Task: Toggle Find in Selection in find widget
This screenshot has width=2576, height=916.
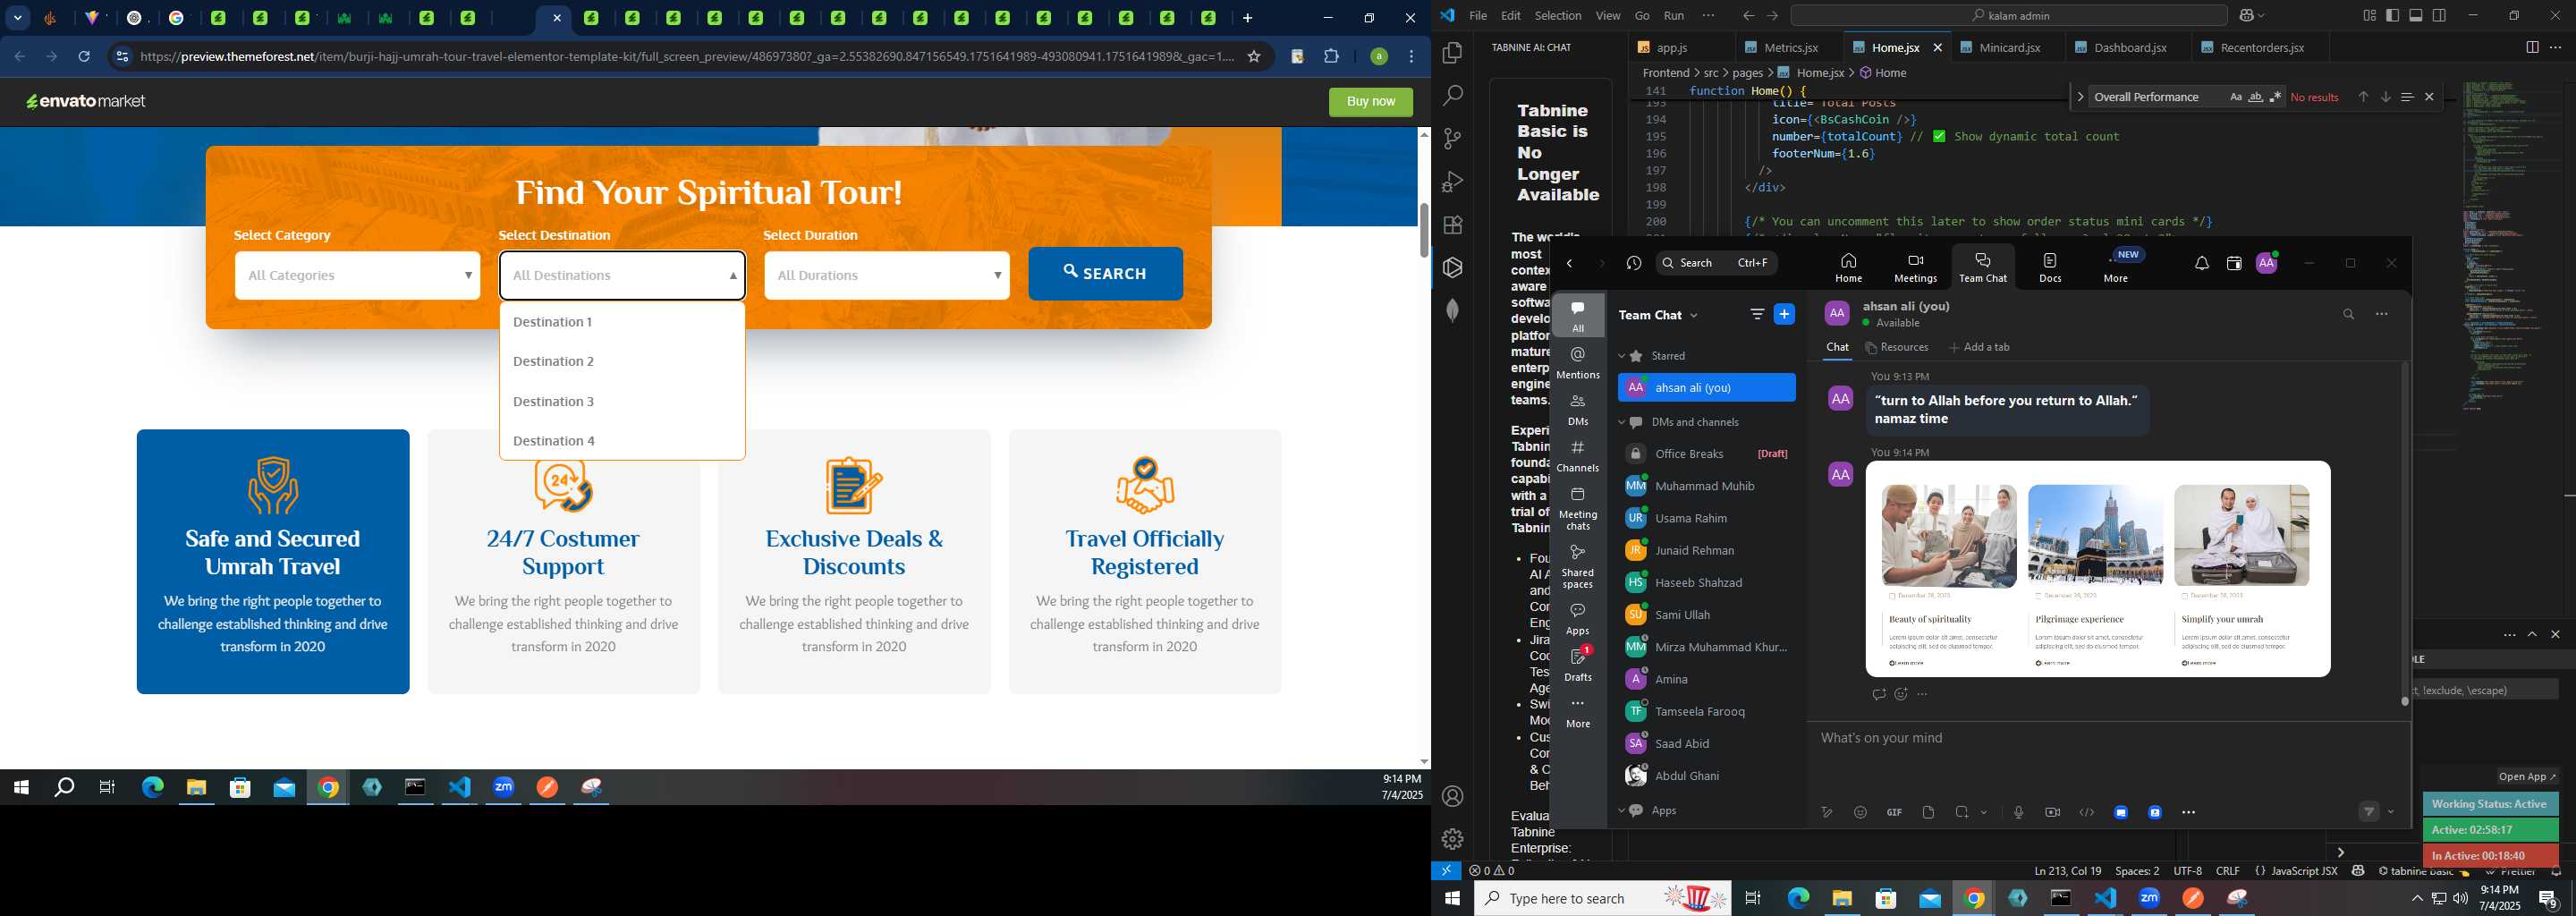Action: [x=2407, y=97]
